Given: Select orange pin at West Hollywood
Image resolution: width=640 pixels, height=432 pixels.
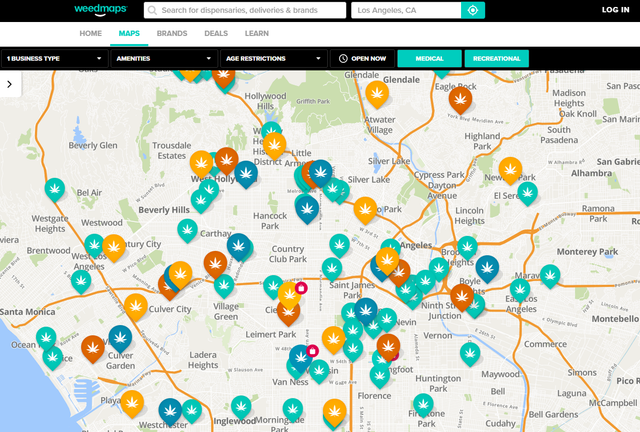Looking at the screenshot, I should (227, 160).
